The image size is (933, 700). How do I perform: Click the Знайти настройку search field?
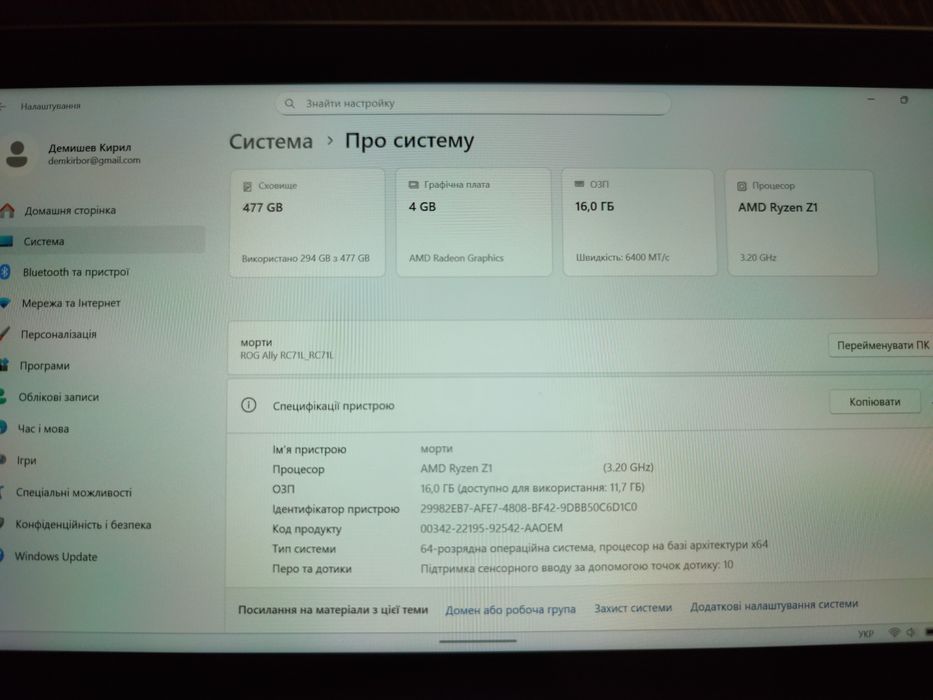pos(473,104)
